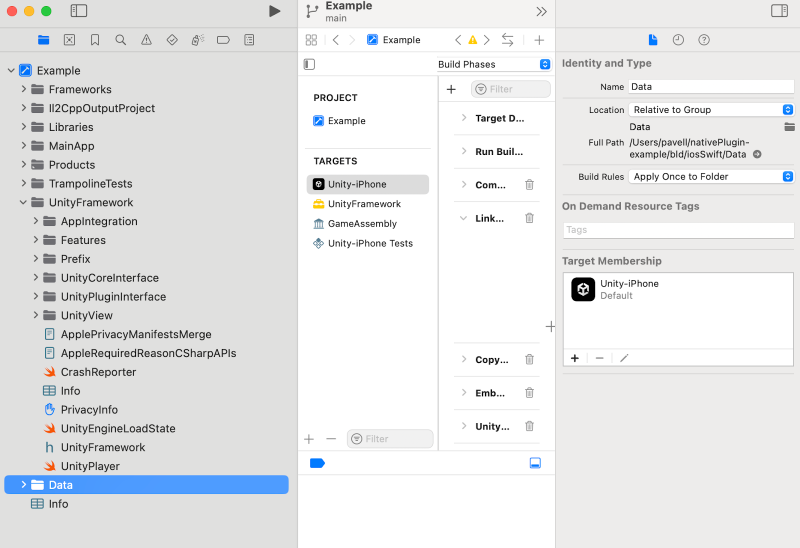Open the Find navigator magnifier
The width and height of the screenshot is (800, 548).
pyautogui.click(x=120, y=40)
